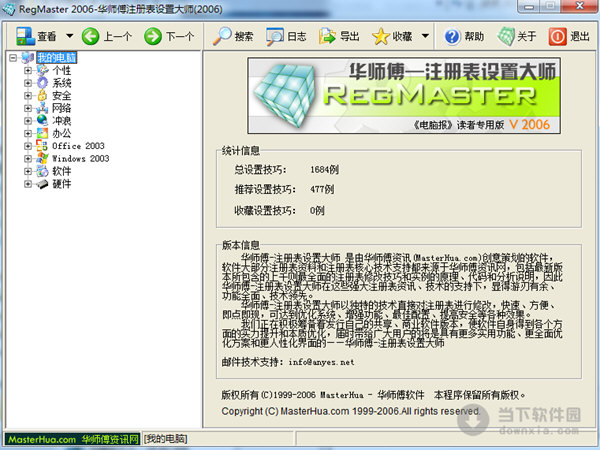
Task: Collapse the 我的电脑 root node
Action: click(x=13, y=58)
